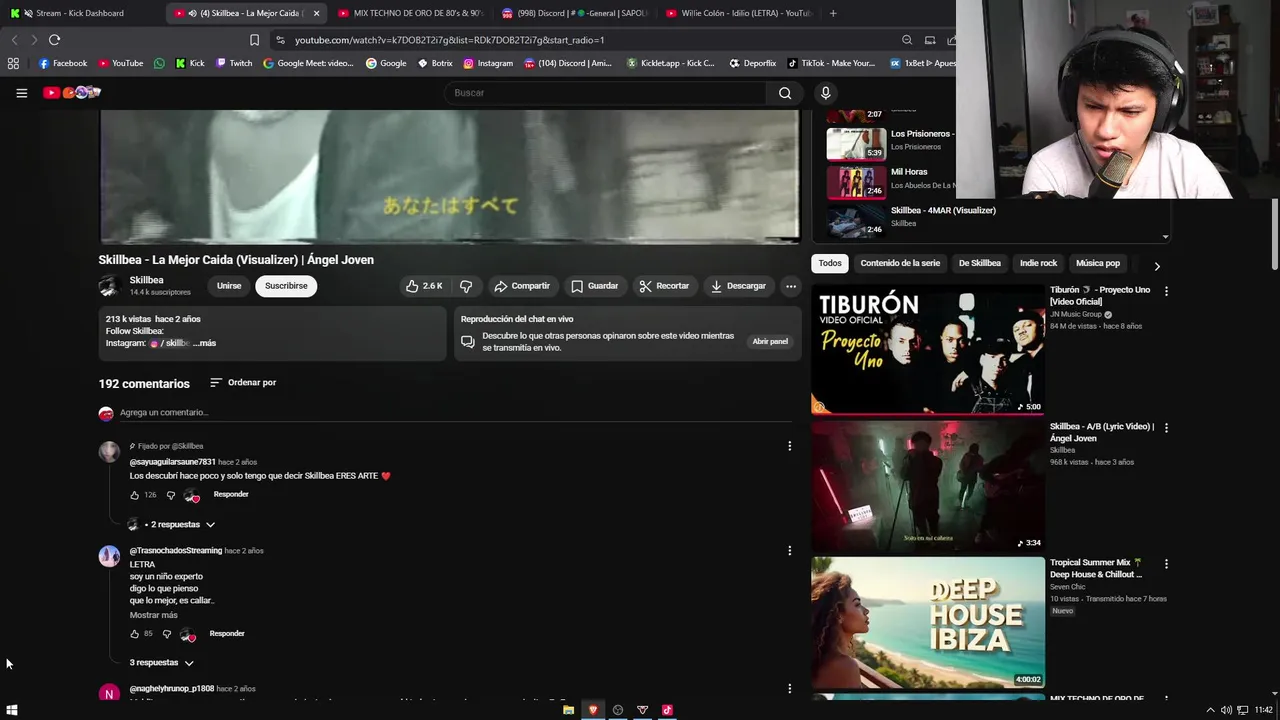Open the TikTok app in the taskbar
Image resolution: width=1280 pixels, height=720 pixels.
(x=667, y=710)
